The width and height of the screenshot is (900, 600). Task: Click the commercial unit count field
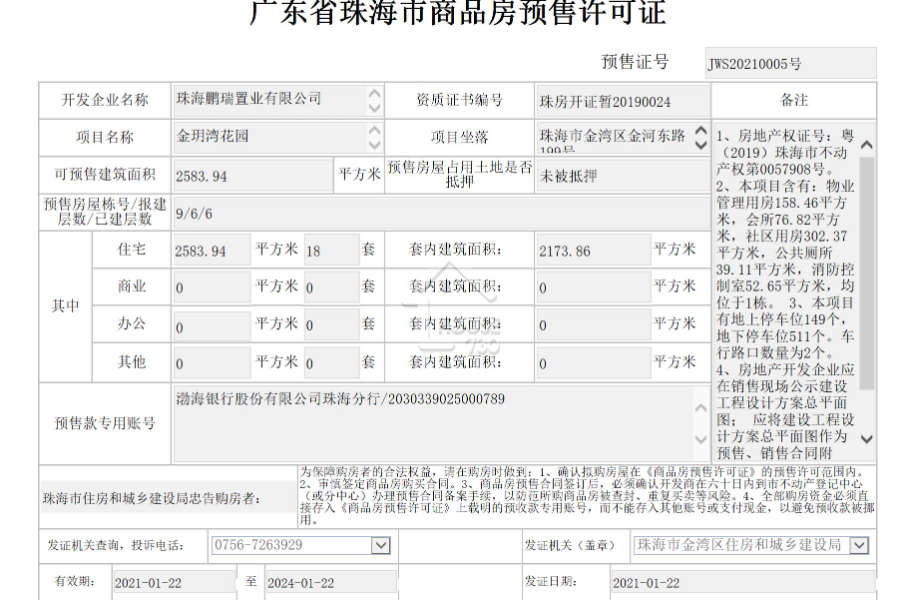click(331, 287)
